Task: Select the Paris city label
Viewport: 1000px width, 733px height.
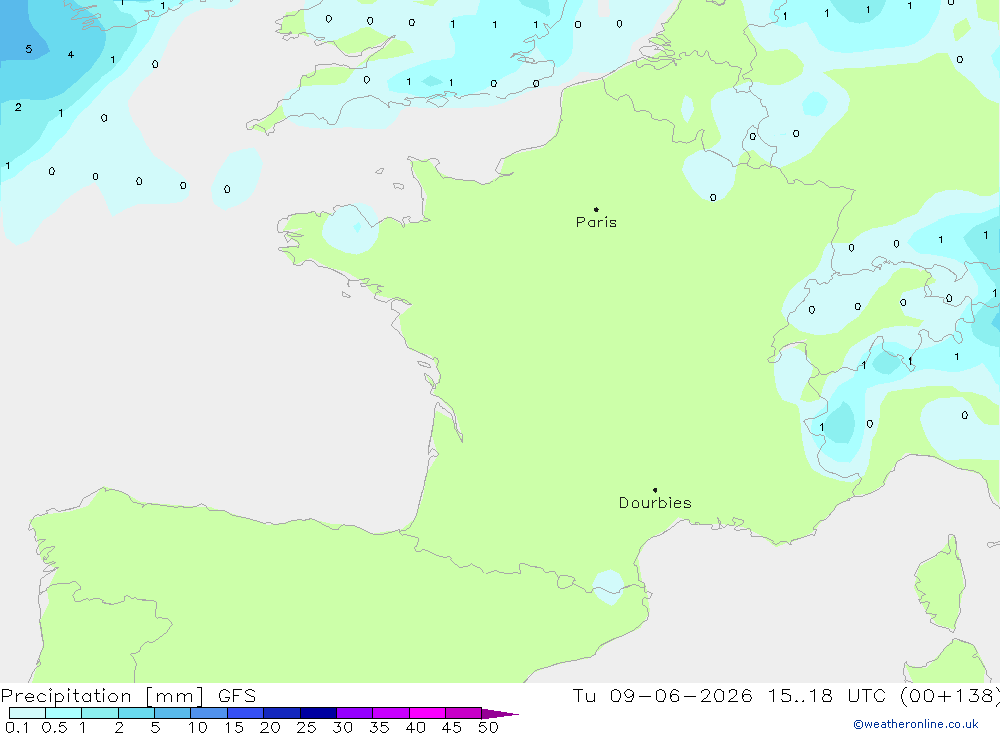Action: pos(596,222)
